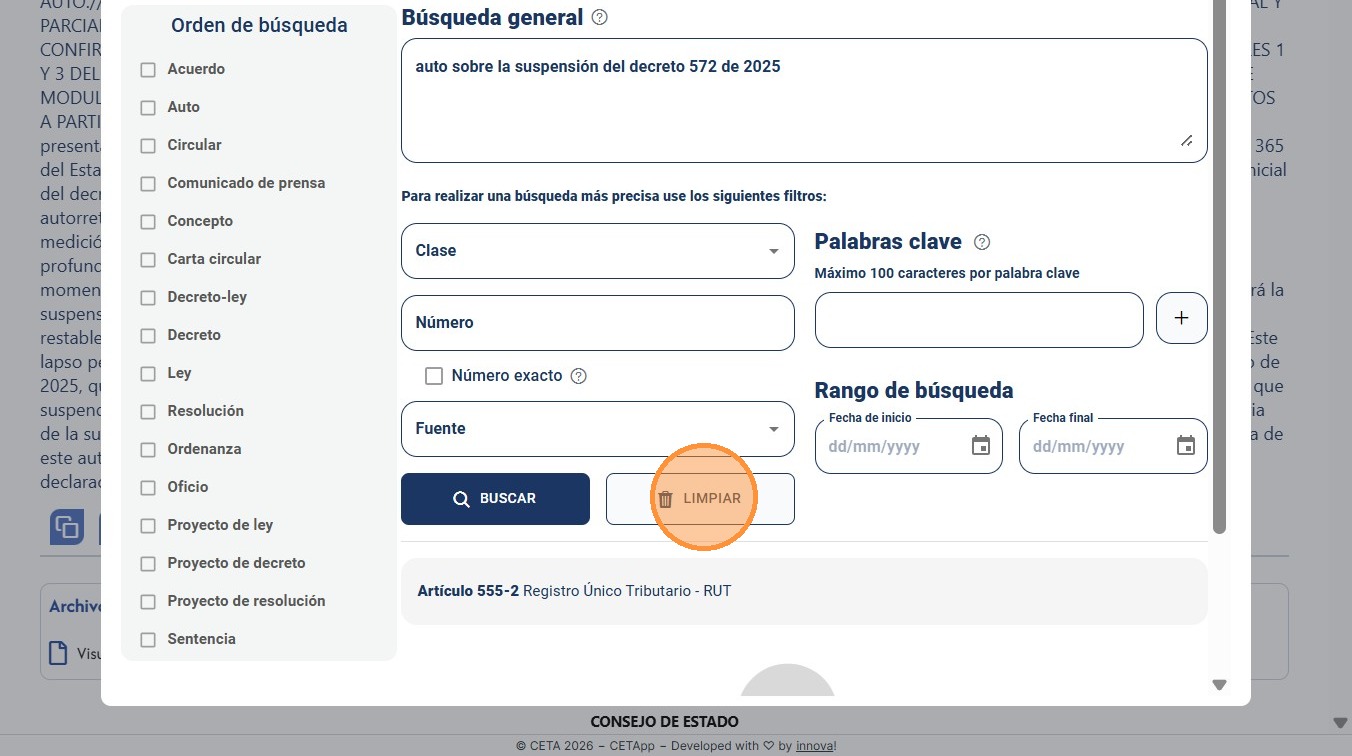Check the Concepto checkbox

coord(148,222)
